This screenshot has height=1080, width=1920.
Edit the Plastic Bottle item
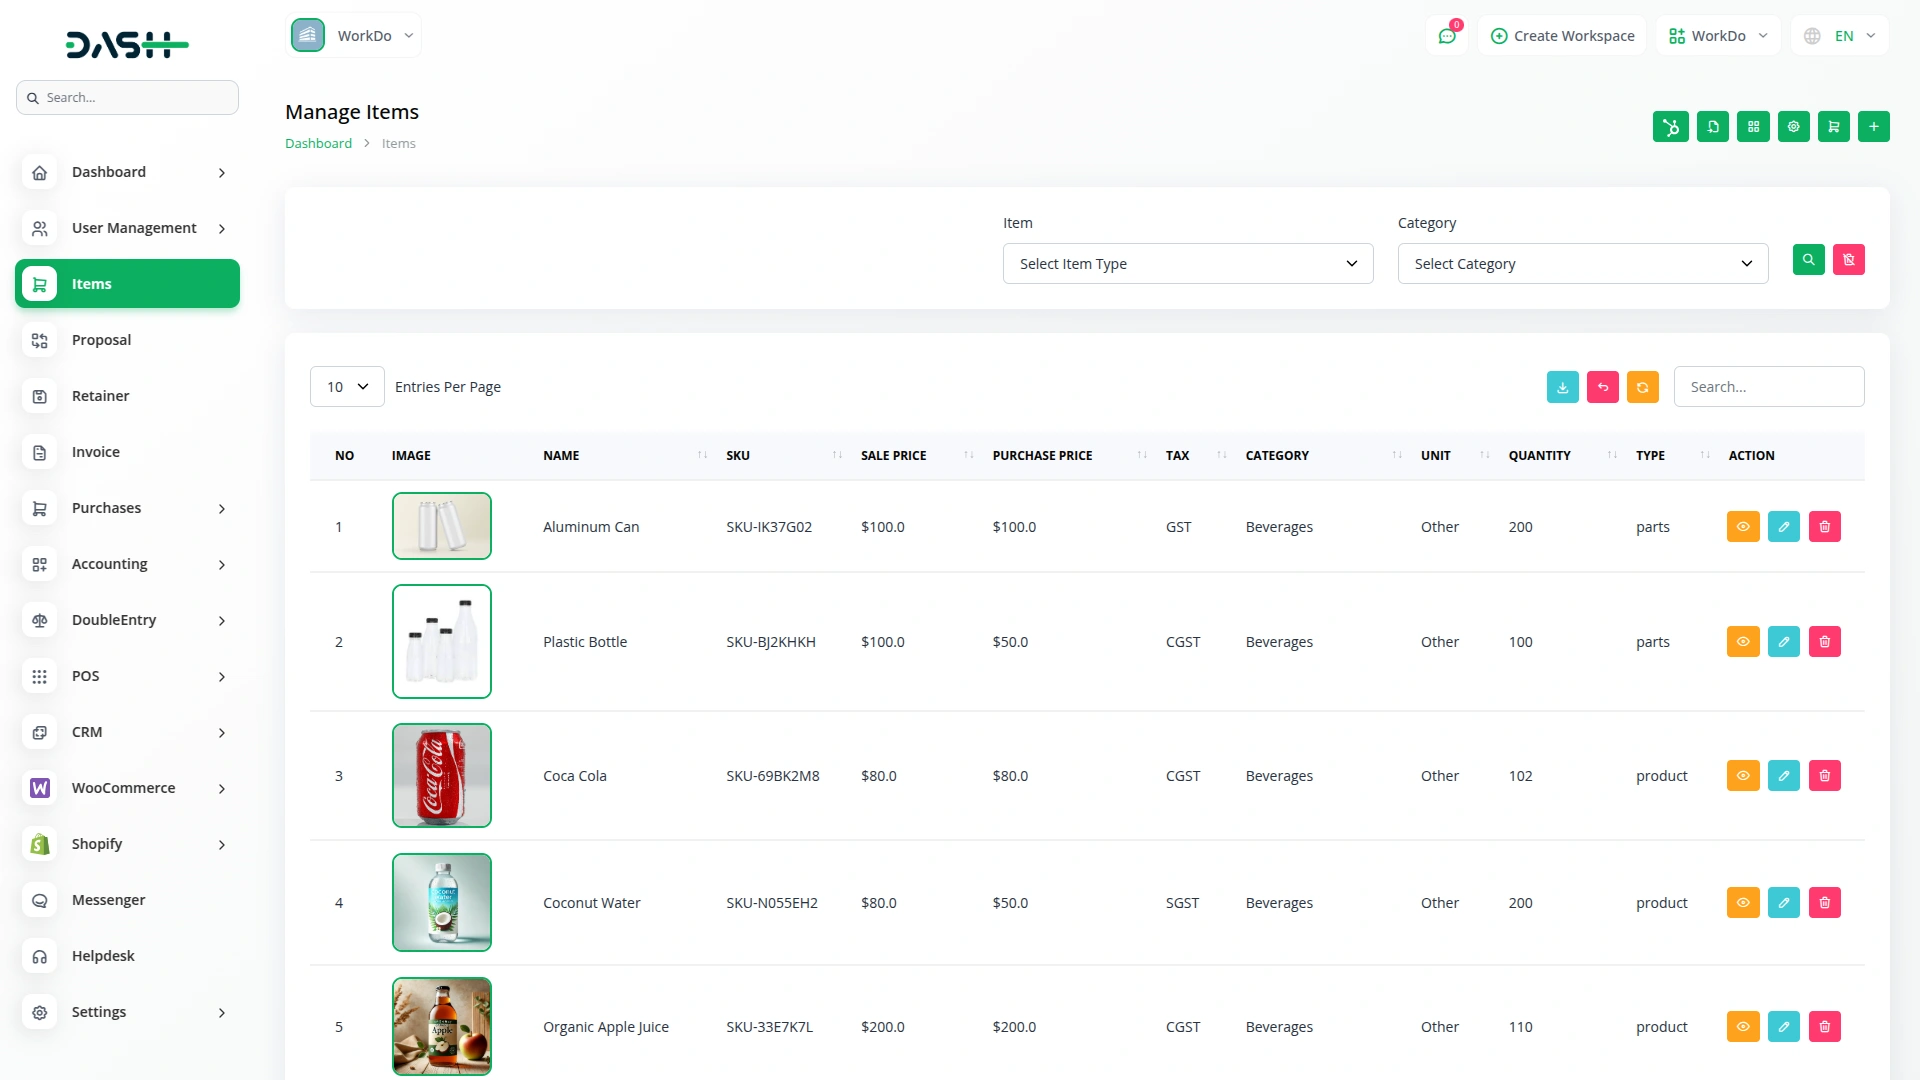1783,642
